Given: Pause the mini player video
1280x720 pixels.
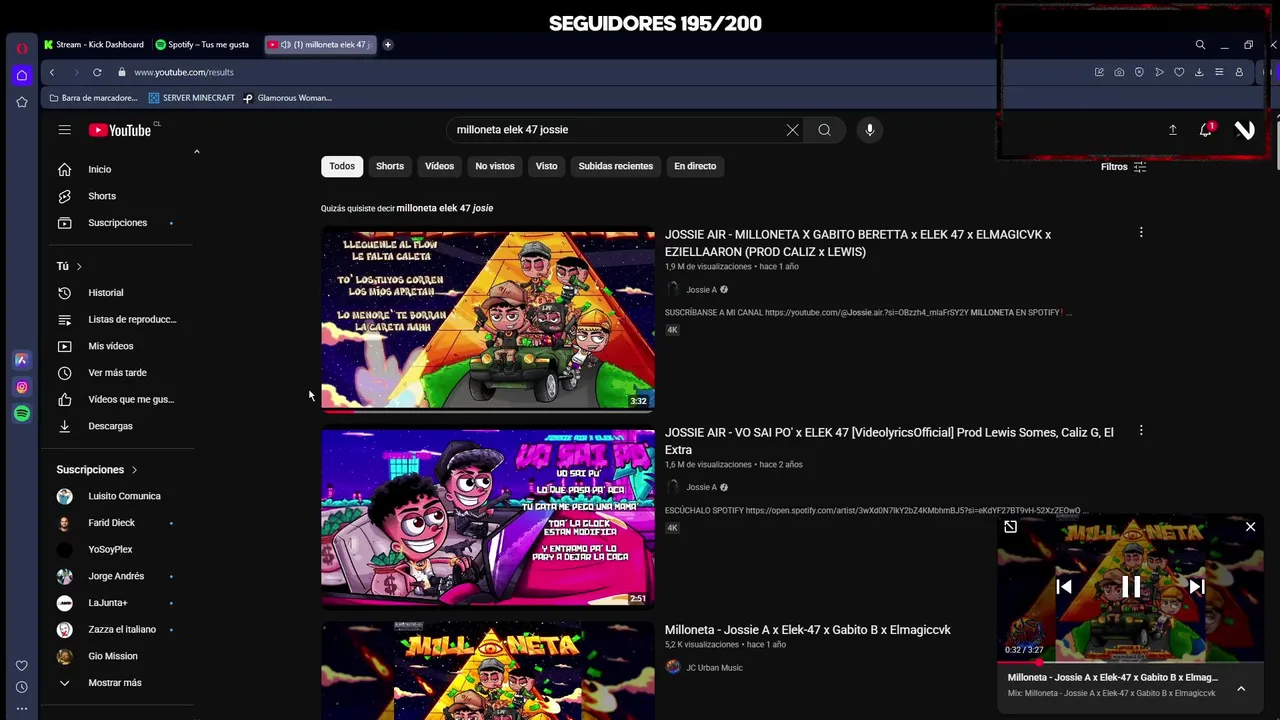Looking at the screenshot, I should (1131, 587).
